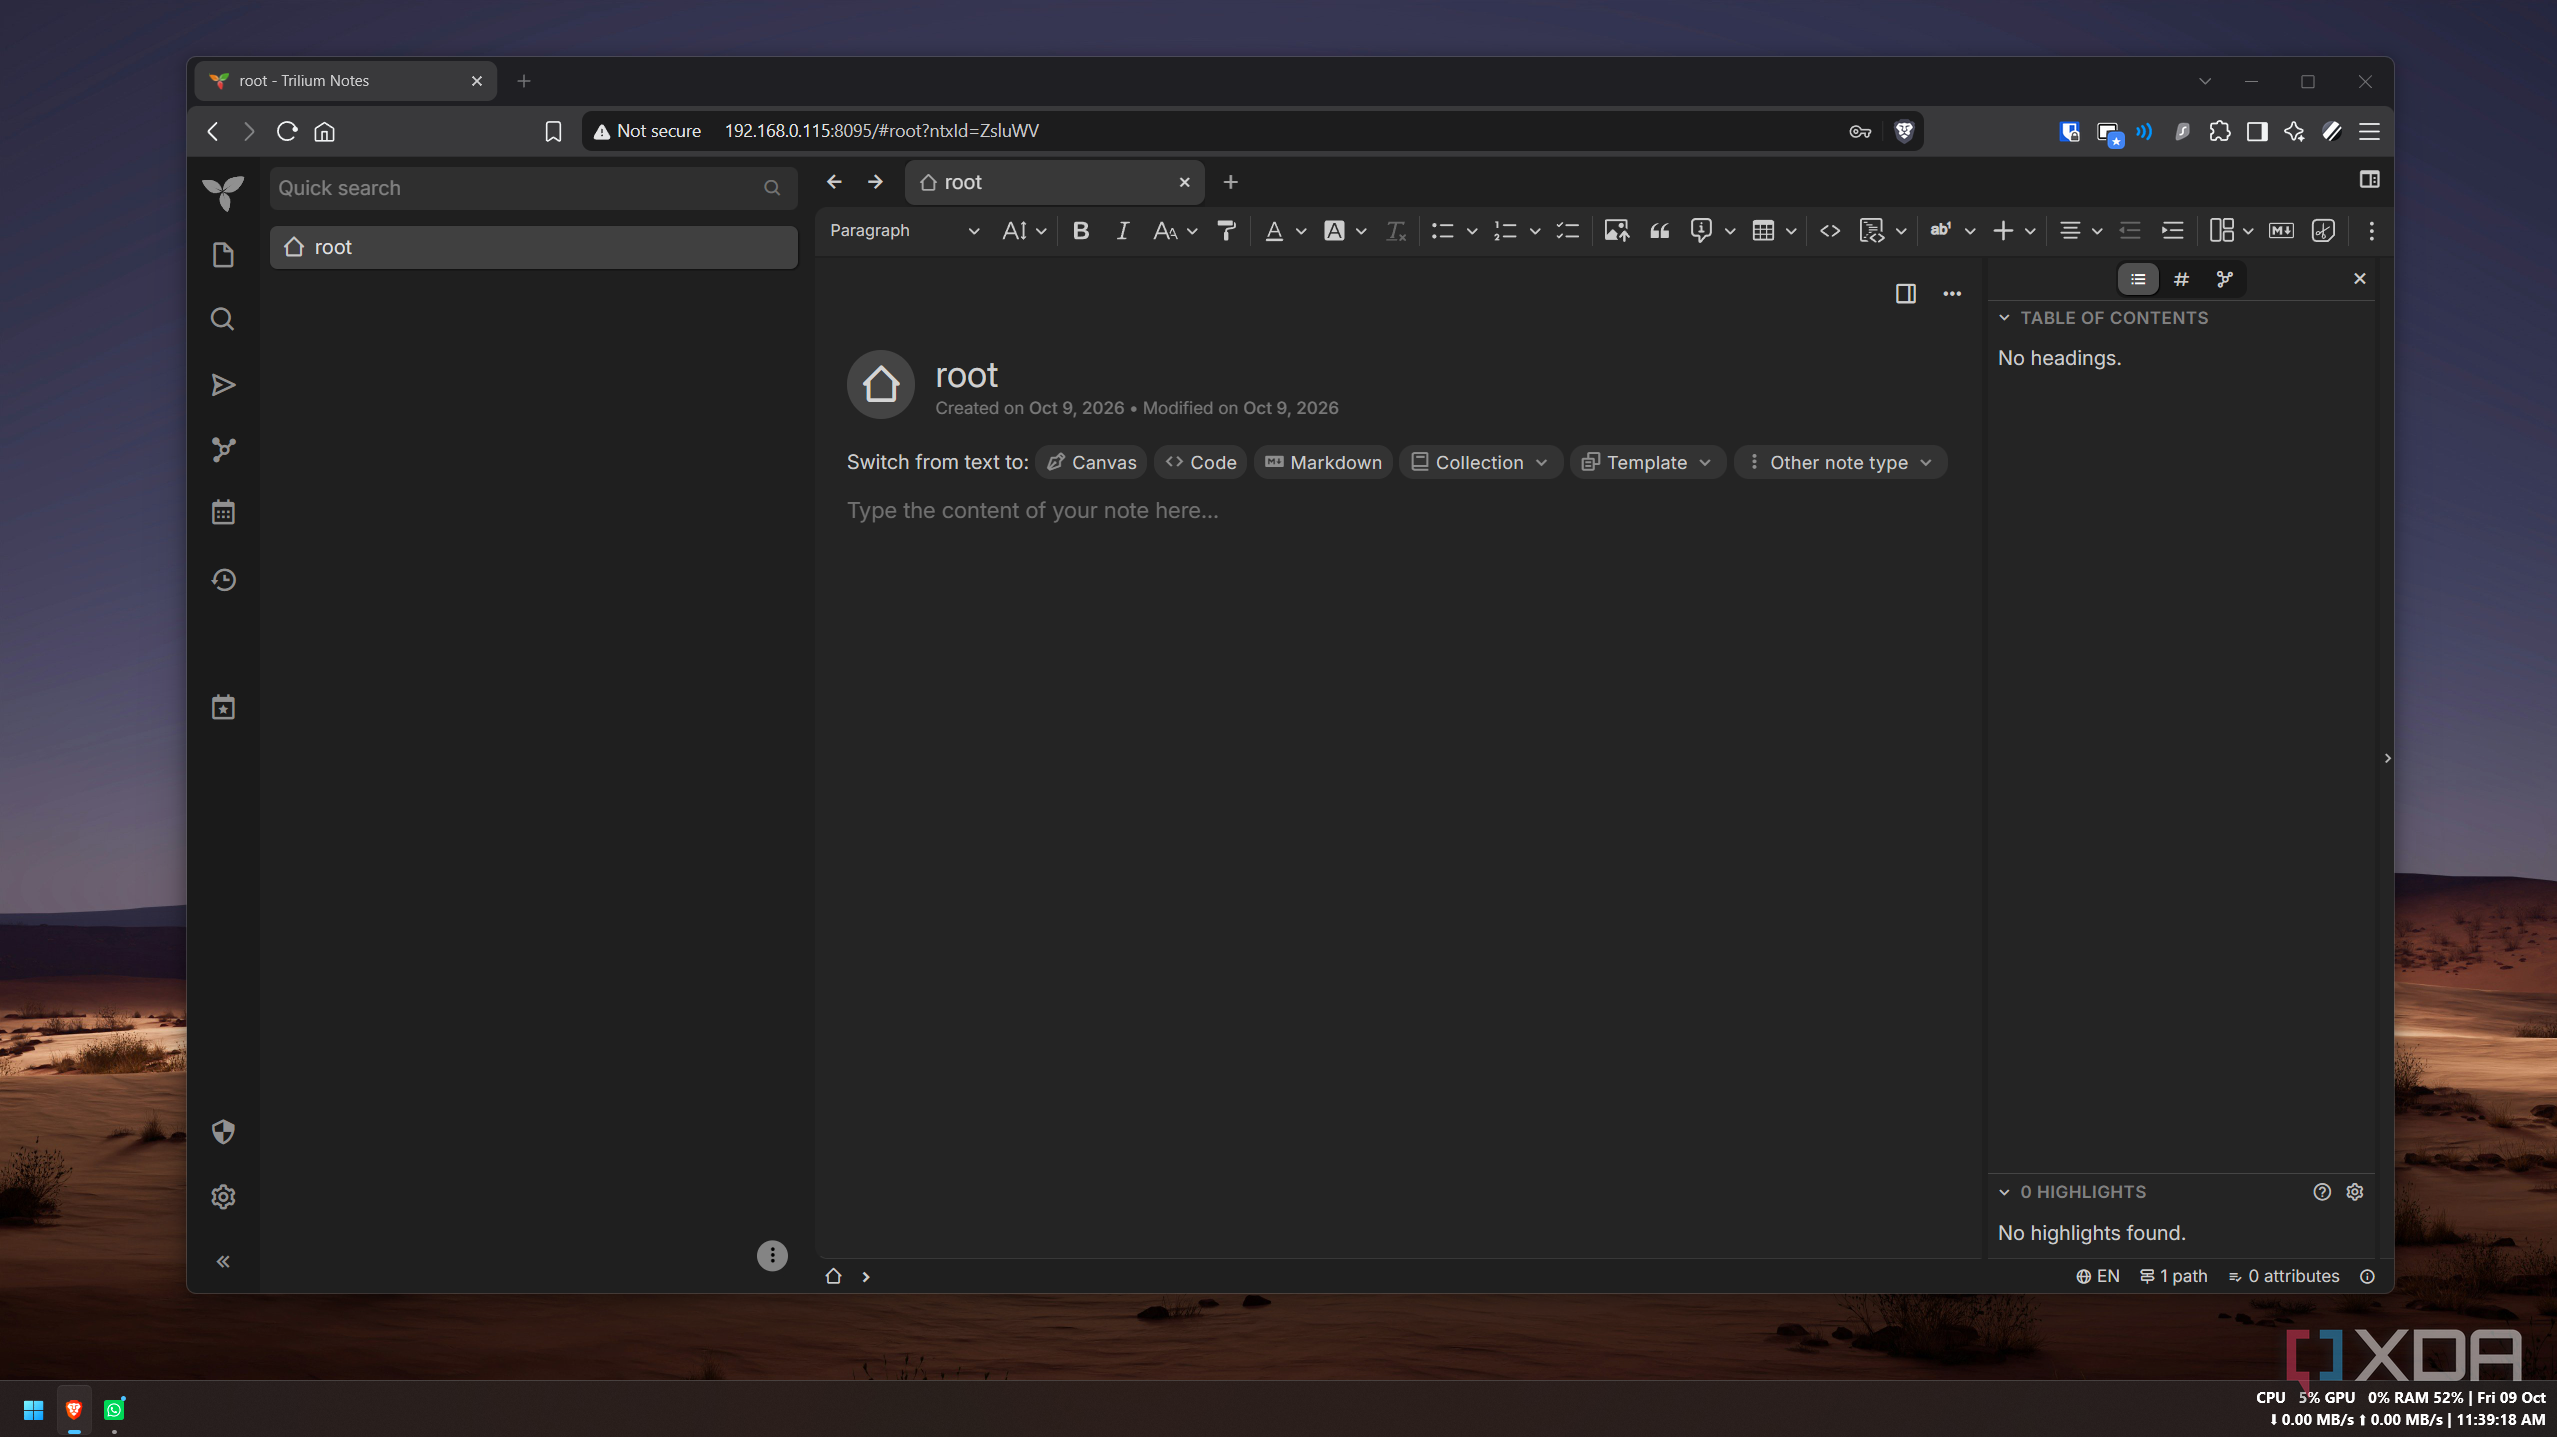Expand the Template dropdown

pos(1647,462)
